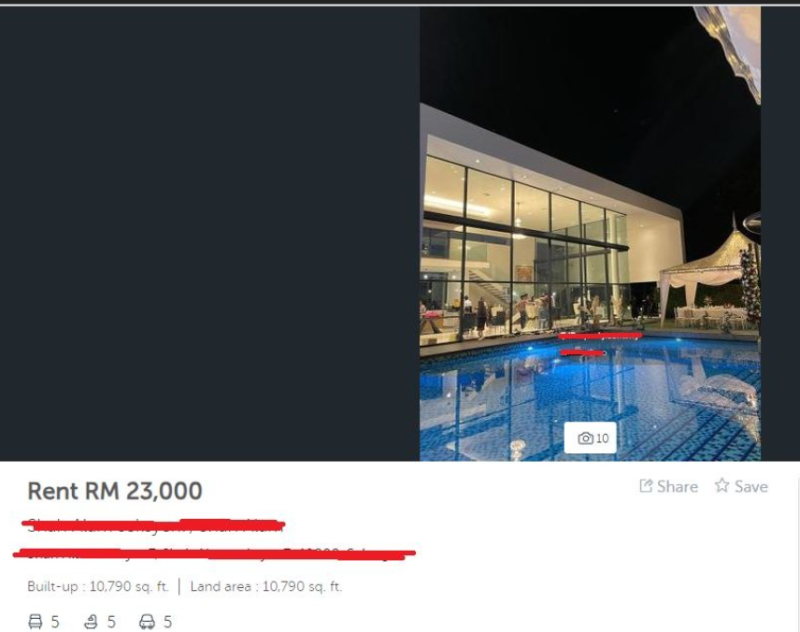
Task: Select the Save text label
Action: (x=751, y=487)
